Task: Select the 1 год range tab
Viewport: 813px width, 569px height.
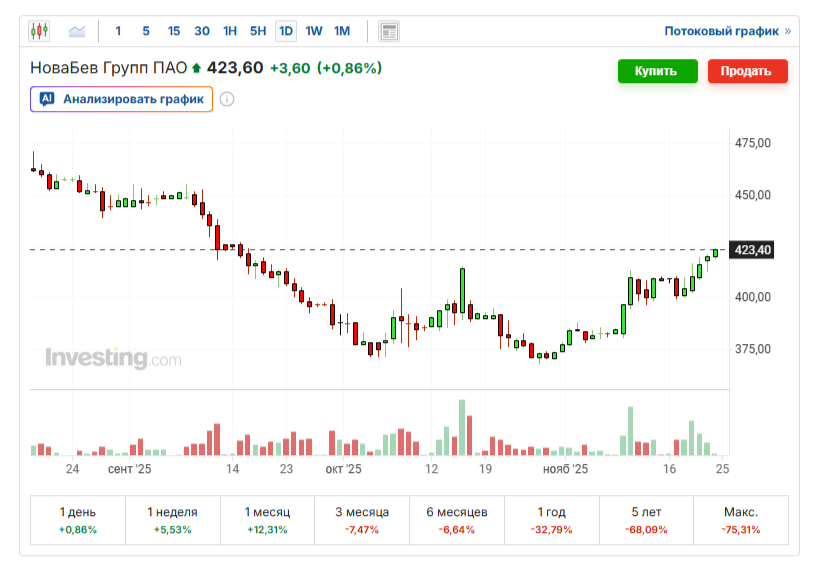Action: (x=552, y=520)
